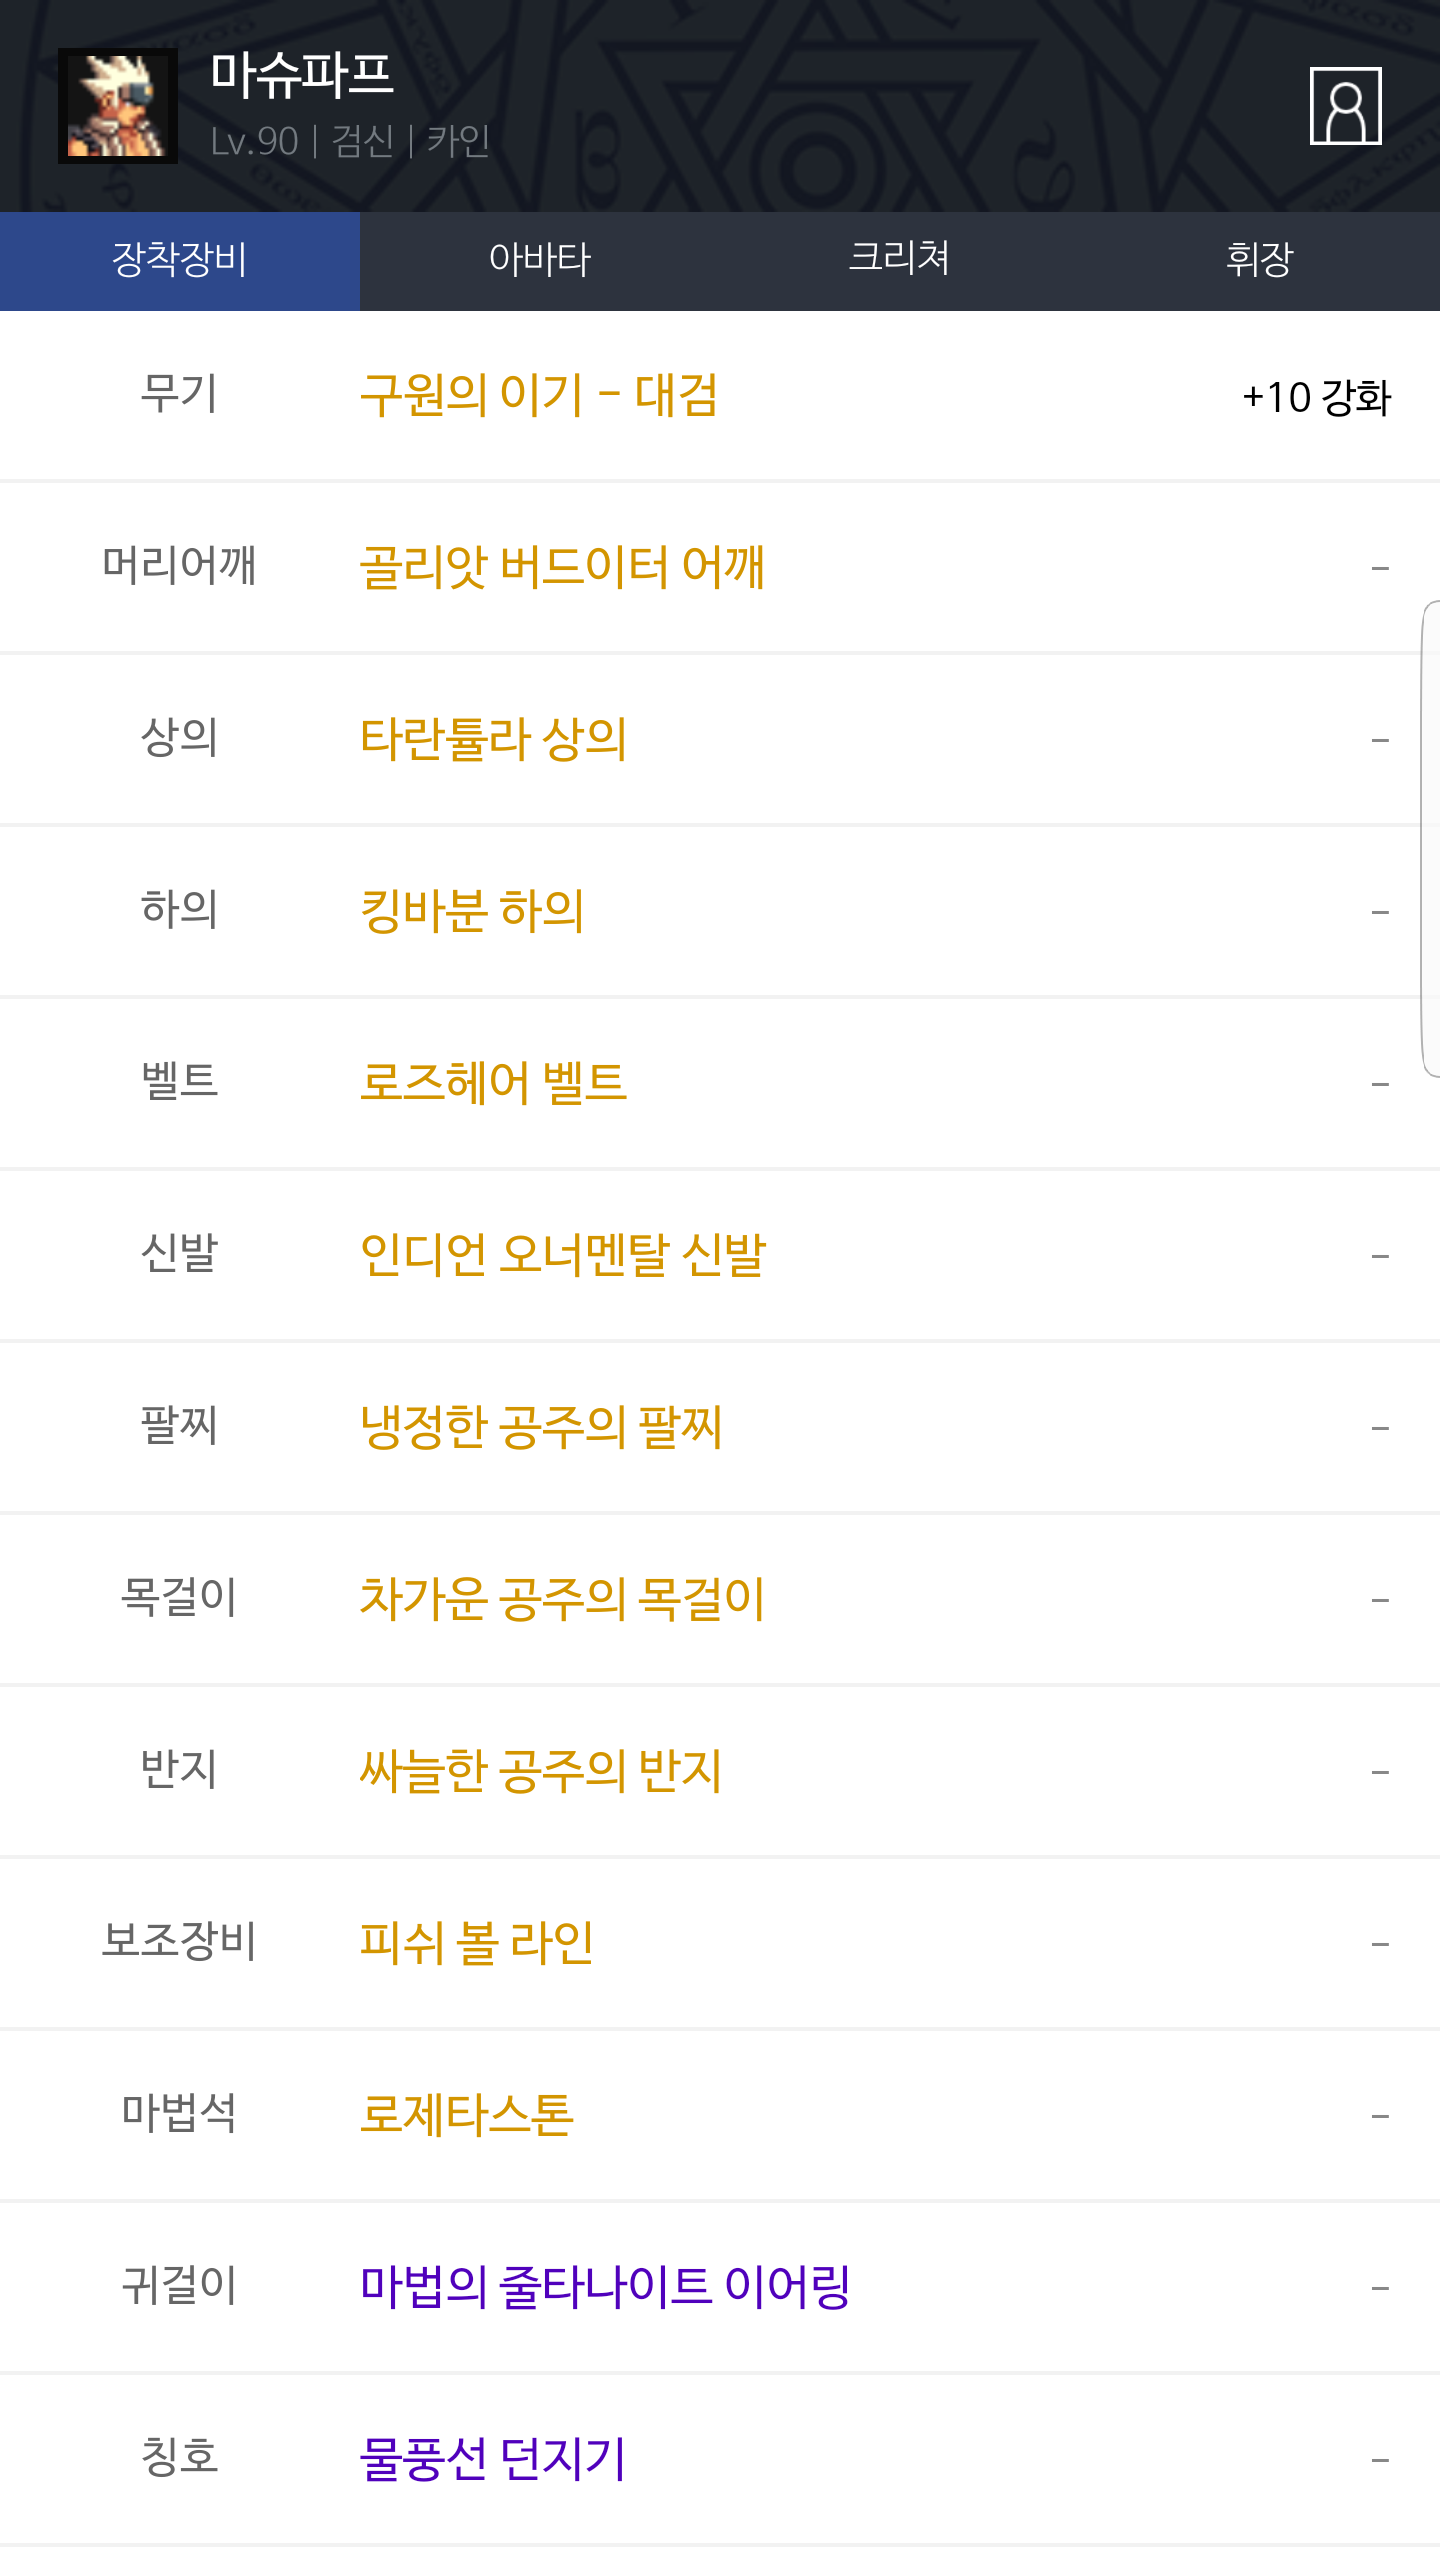Open weapon item 구원의 이기 - 대검
Screen dimensions: 1440x2560
[x=538, y=396]
